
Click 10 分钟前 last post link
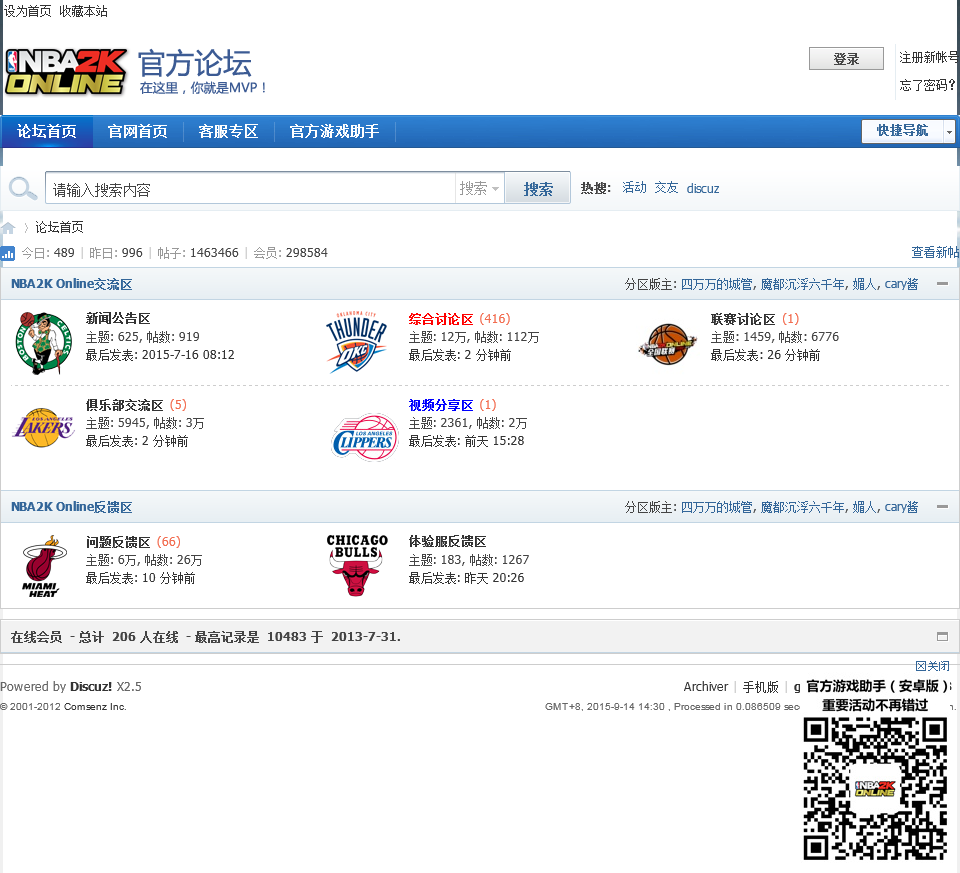coord(168,578)
